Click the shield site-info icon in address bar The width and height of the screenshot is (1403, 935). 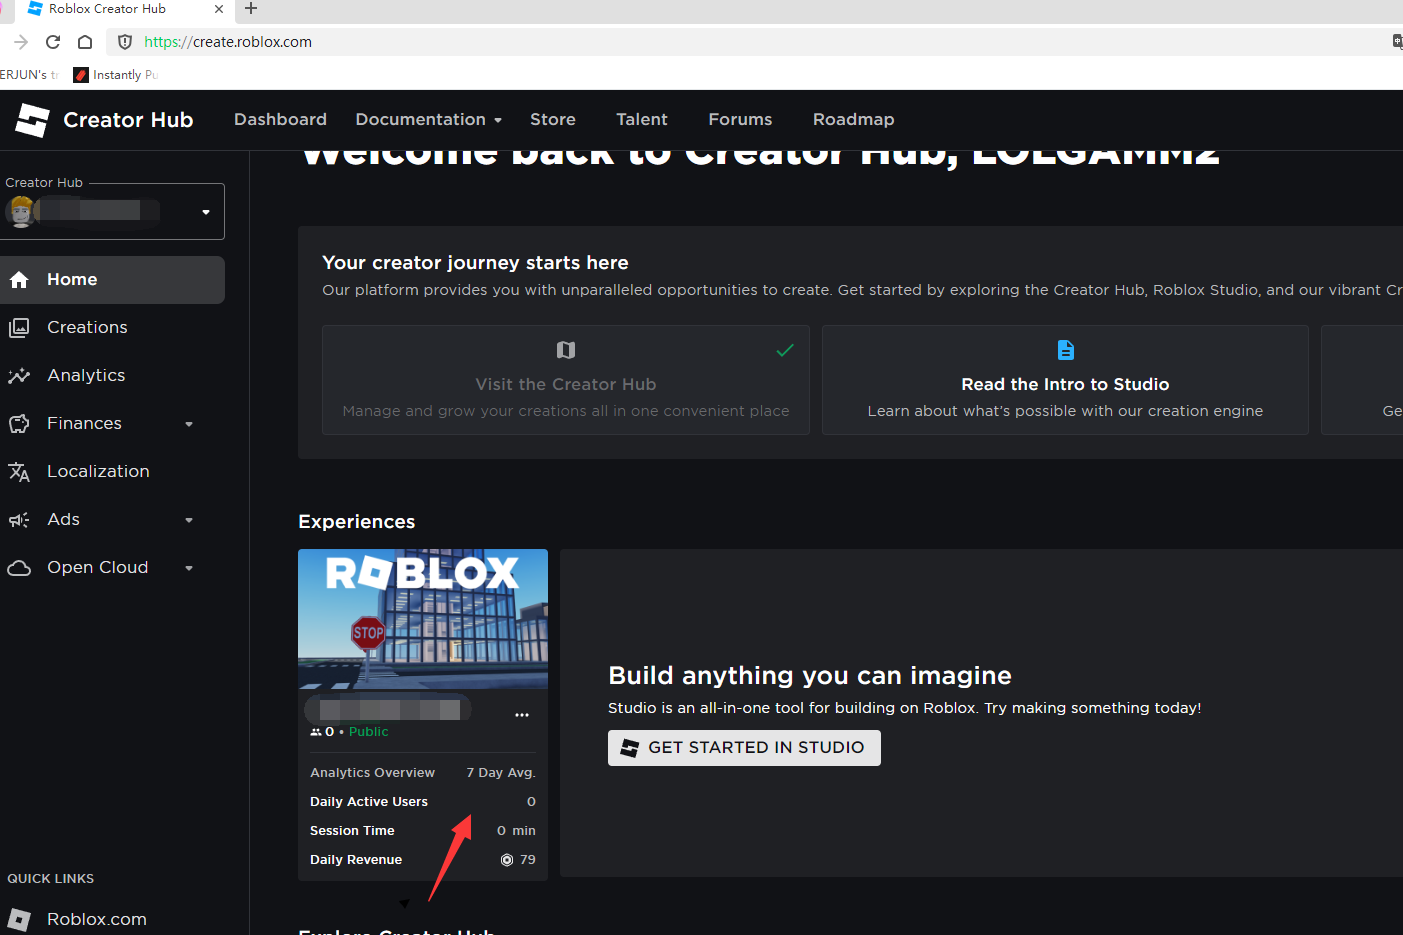pos(125,42)
